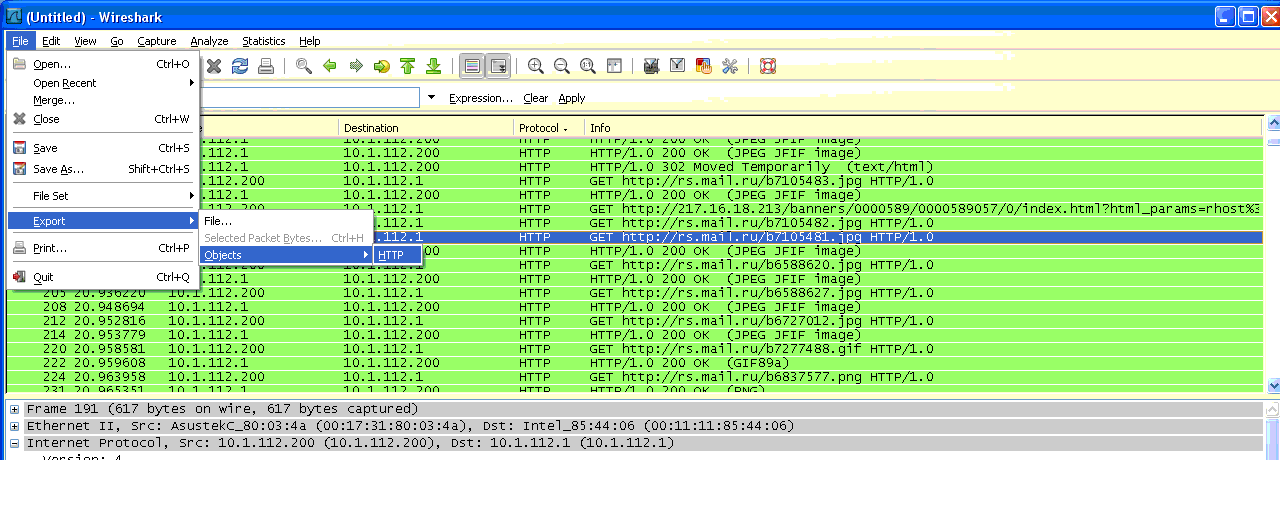Viewport: 1280px width, 512px height.
Task: Click the Reload capture file toolbar icon
Action: point(240,66)
